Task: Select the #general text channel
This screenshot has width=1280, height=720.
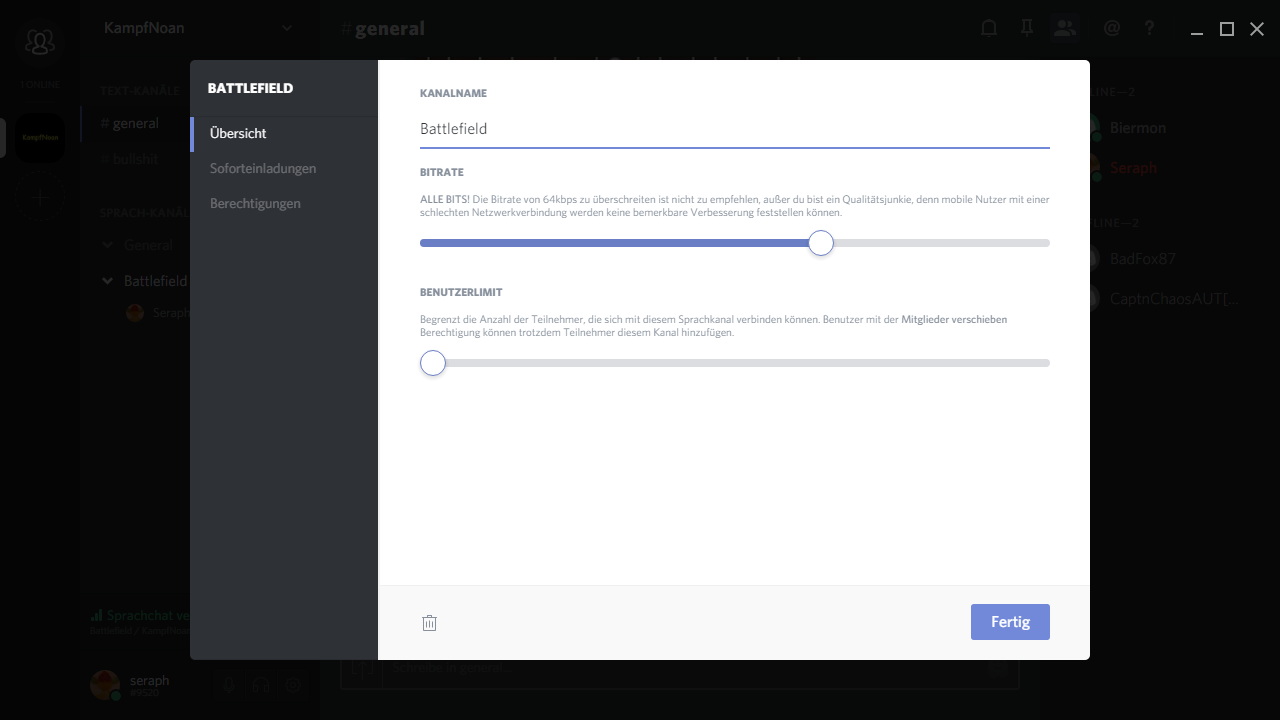Action: point(135,123)
